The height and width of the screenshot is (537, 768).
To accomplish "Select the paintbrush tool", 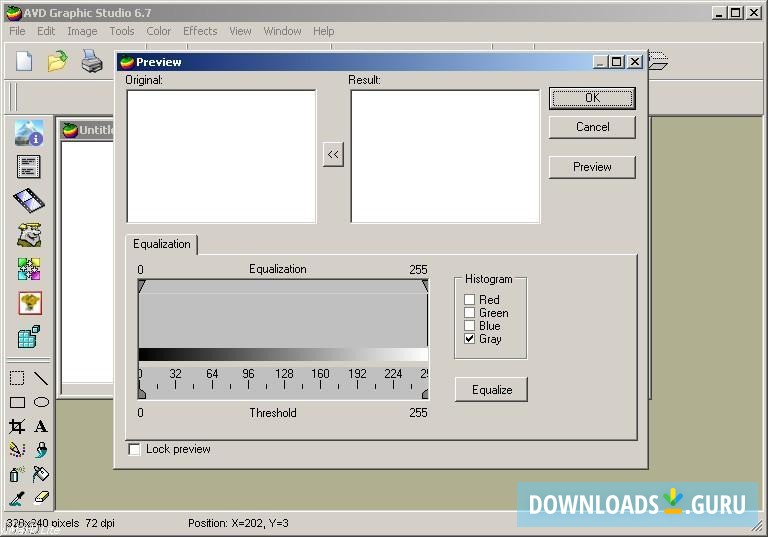I will coord(41,450).
